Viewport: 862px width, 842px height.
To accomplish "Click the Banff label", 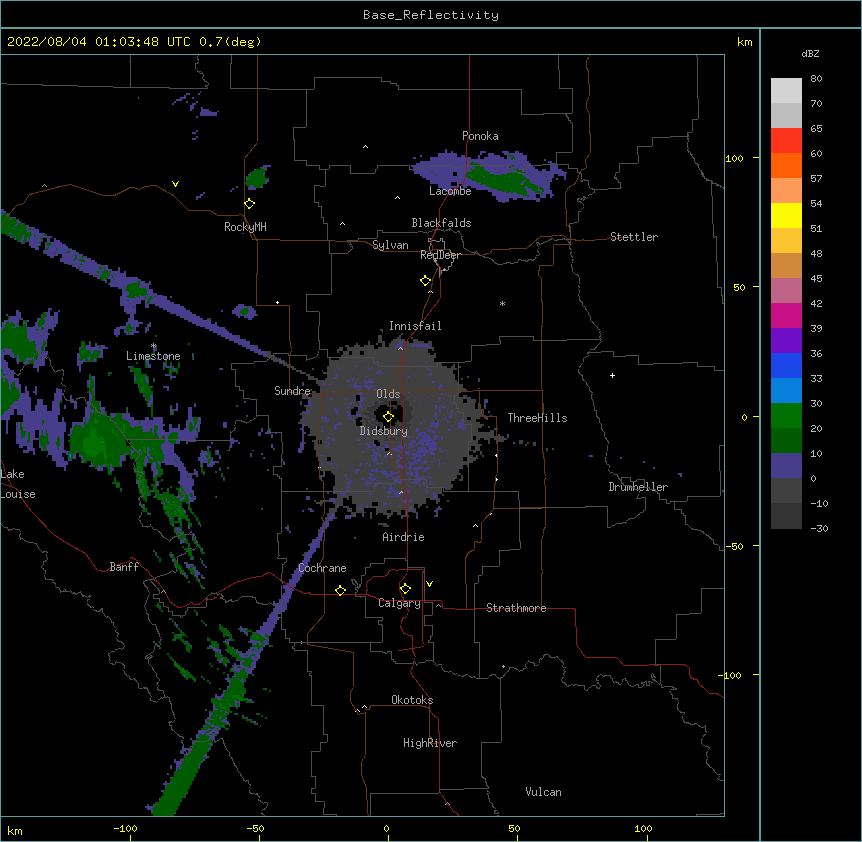I will click(124, 567).
